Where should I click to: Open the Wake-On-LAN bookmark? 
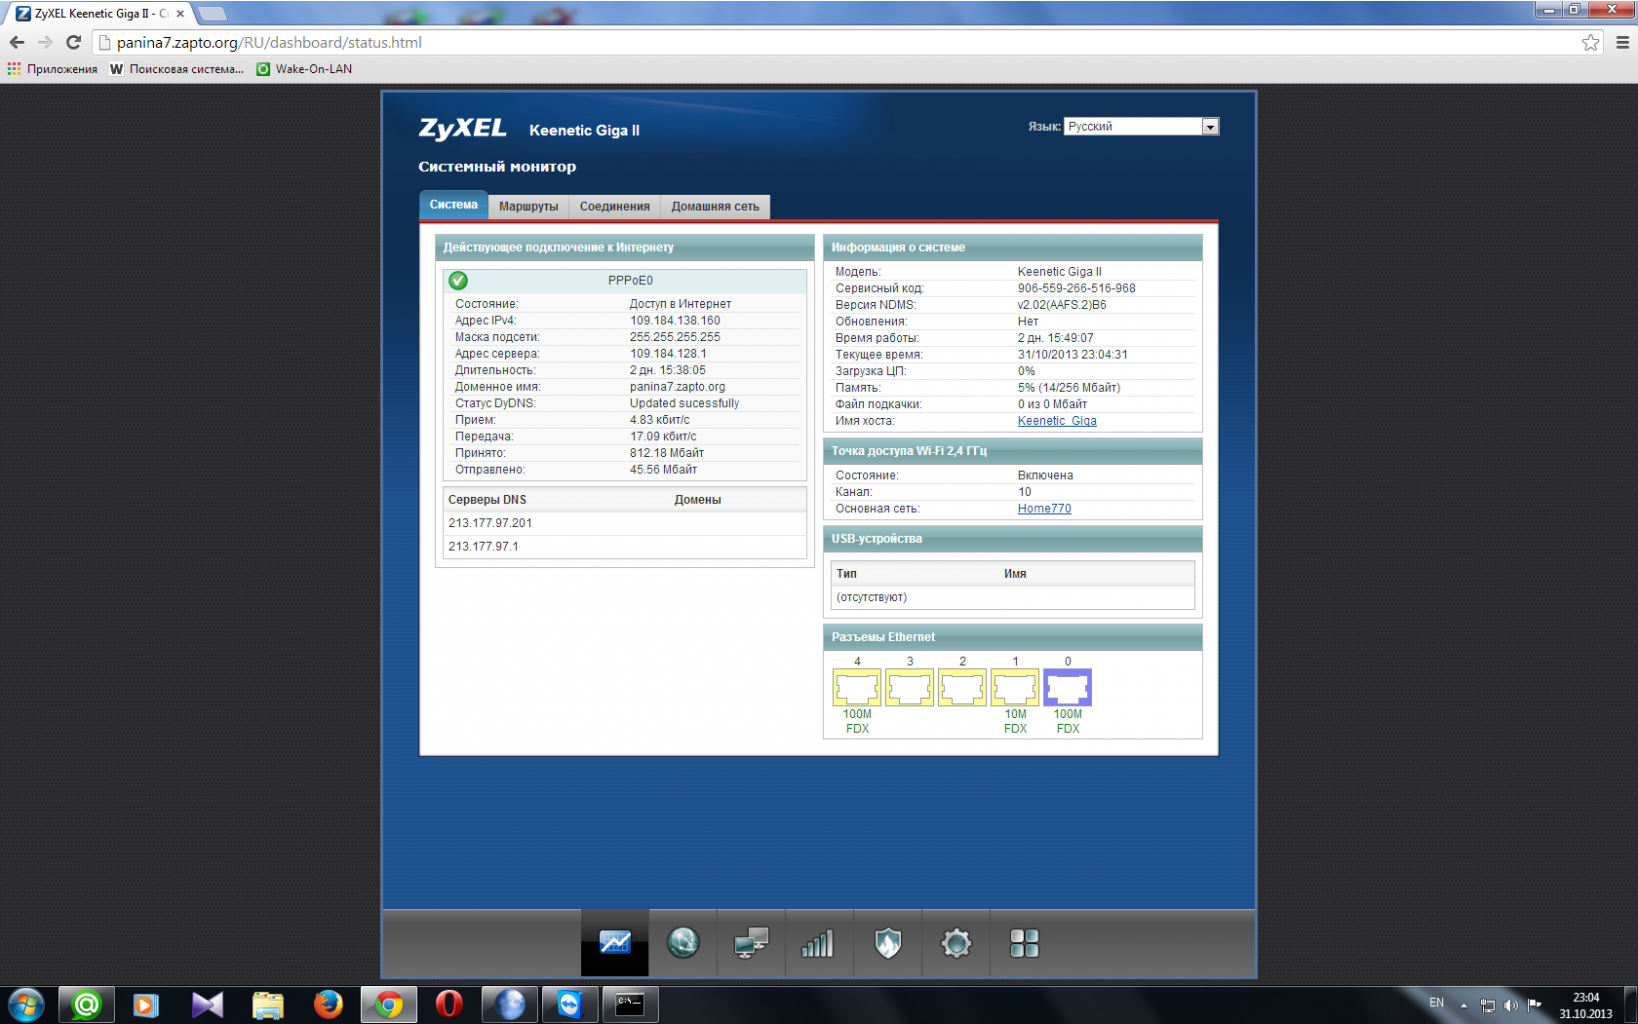coord(304,69)
